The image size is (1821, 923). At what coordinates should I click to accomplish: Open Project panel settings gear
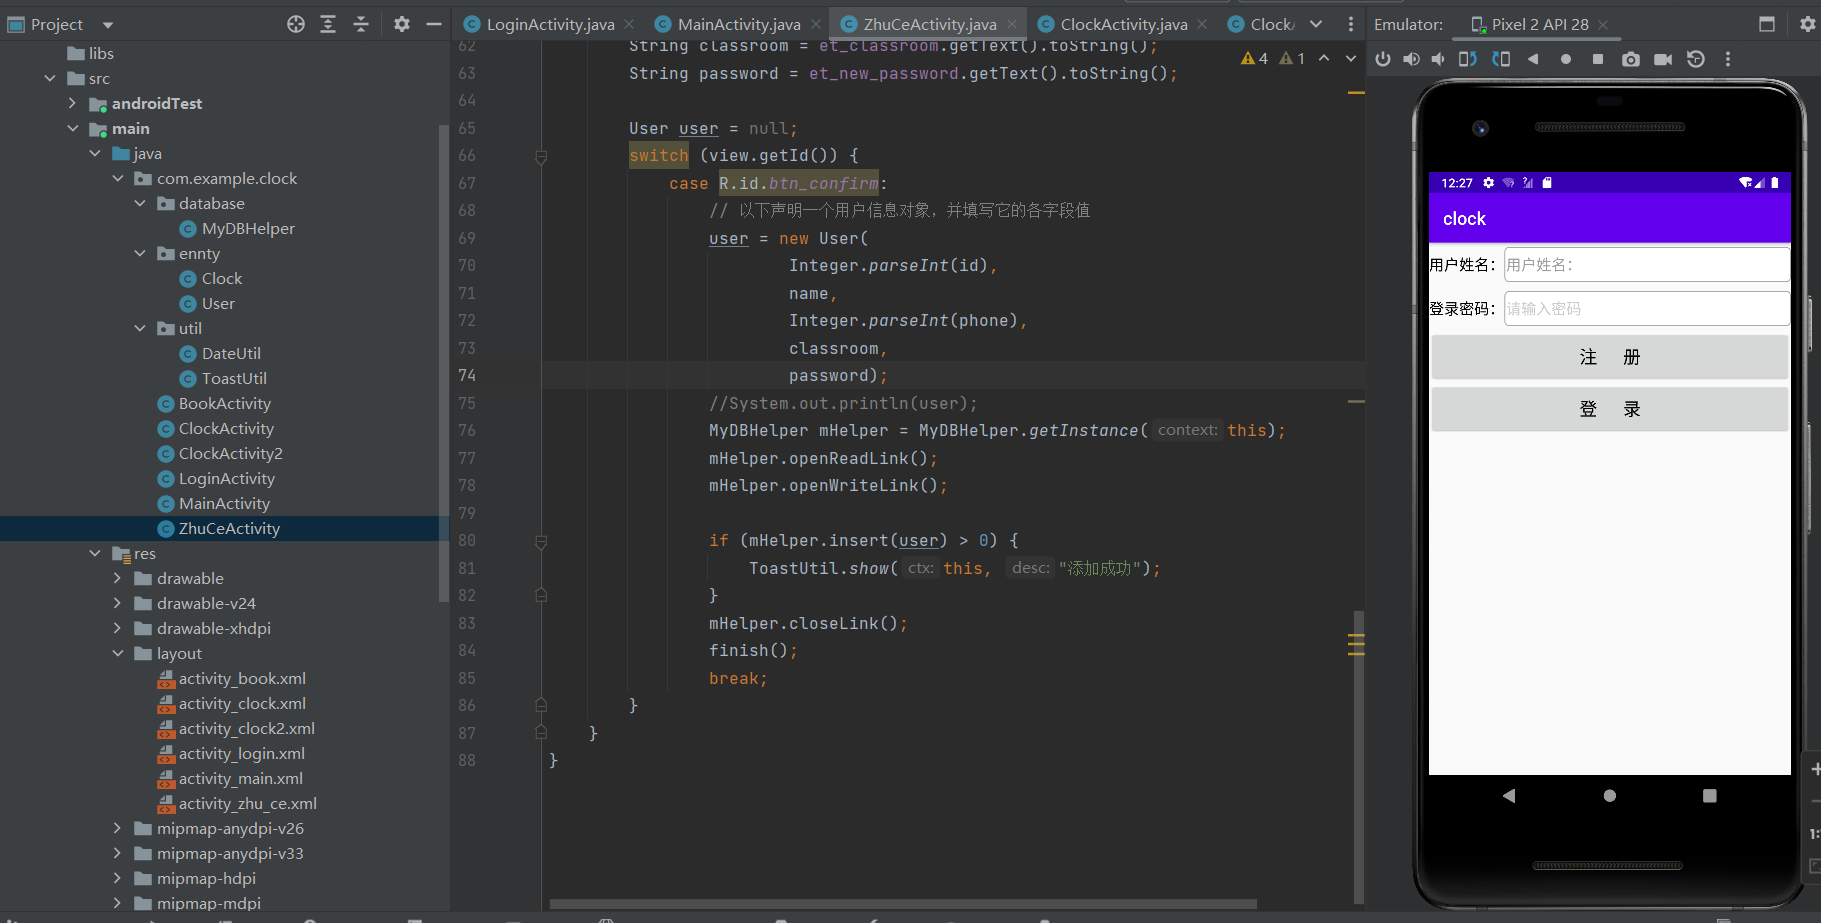pos(402,24)
